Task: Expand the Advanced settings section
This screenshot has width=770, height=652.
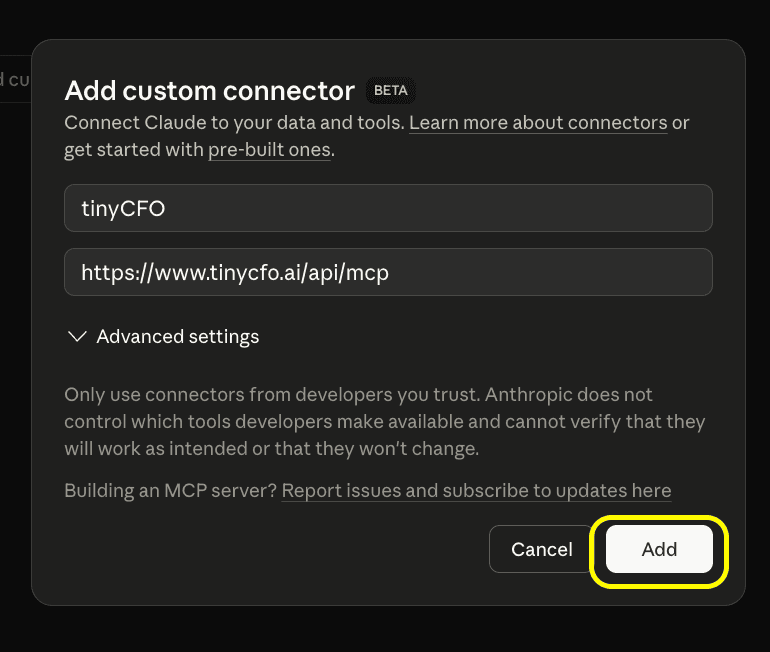Action: pyautogui.click(x=164, y=337)
